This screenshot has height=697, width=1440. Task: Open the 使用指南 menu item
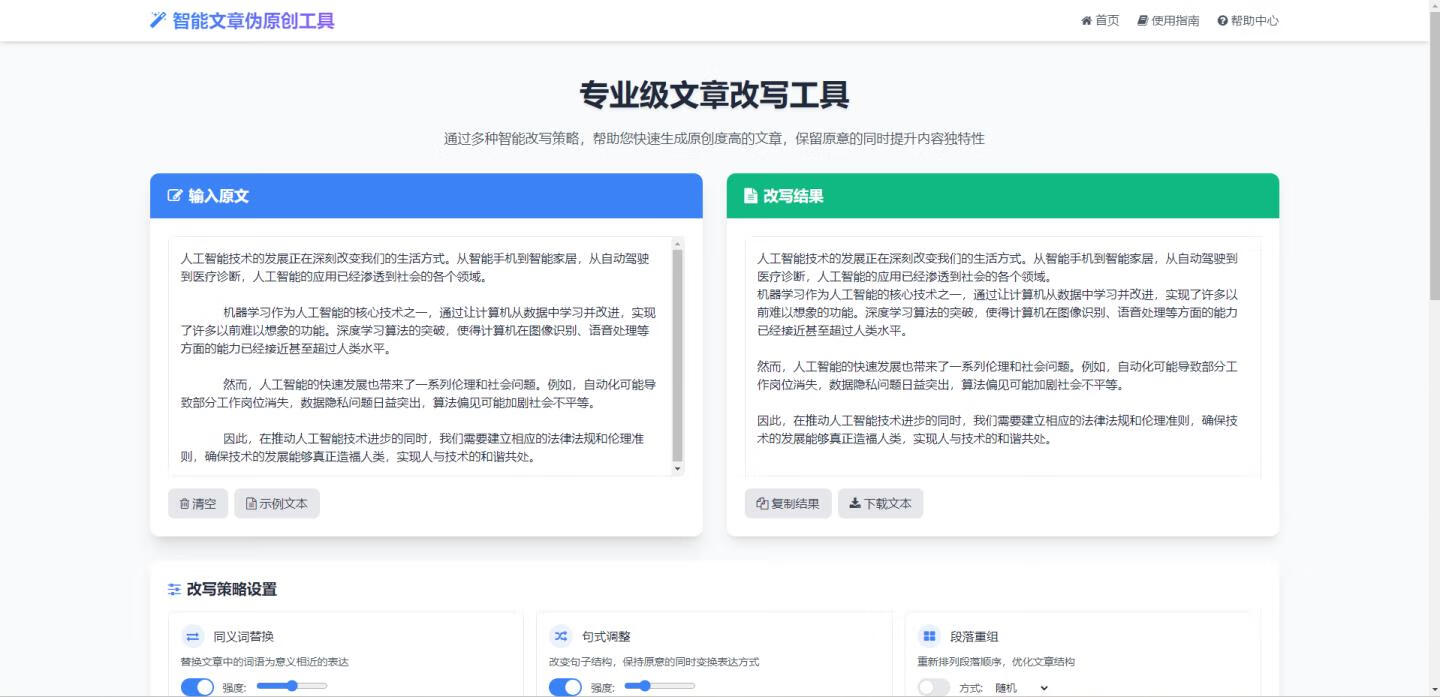(x=1166, y=19)
